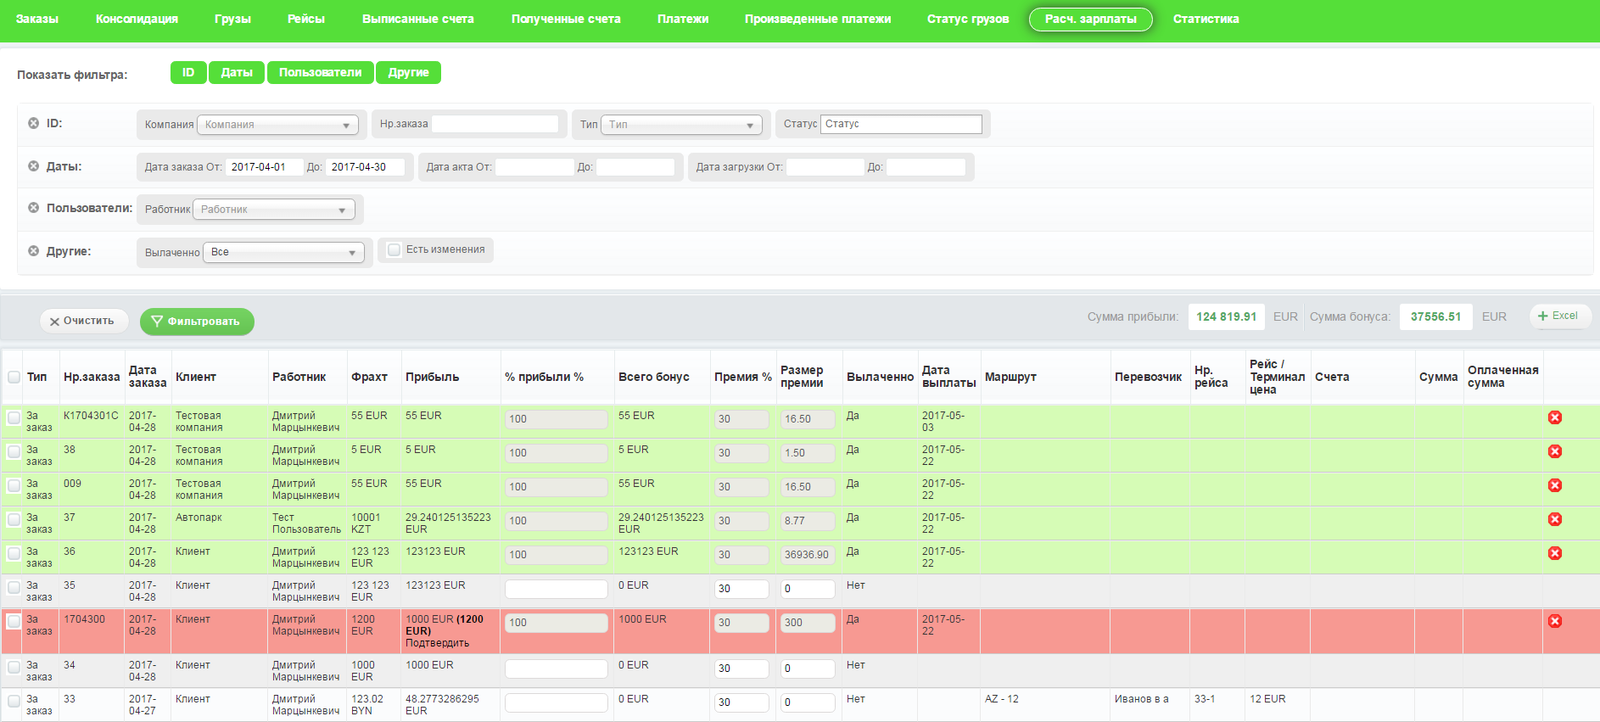The height and width of the screenshot is (722, 1600).
Task: Remove the Другие filter row
Action: coord(33,251)
